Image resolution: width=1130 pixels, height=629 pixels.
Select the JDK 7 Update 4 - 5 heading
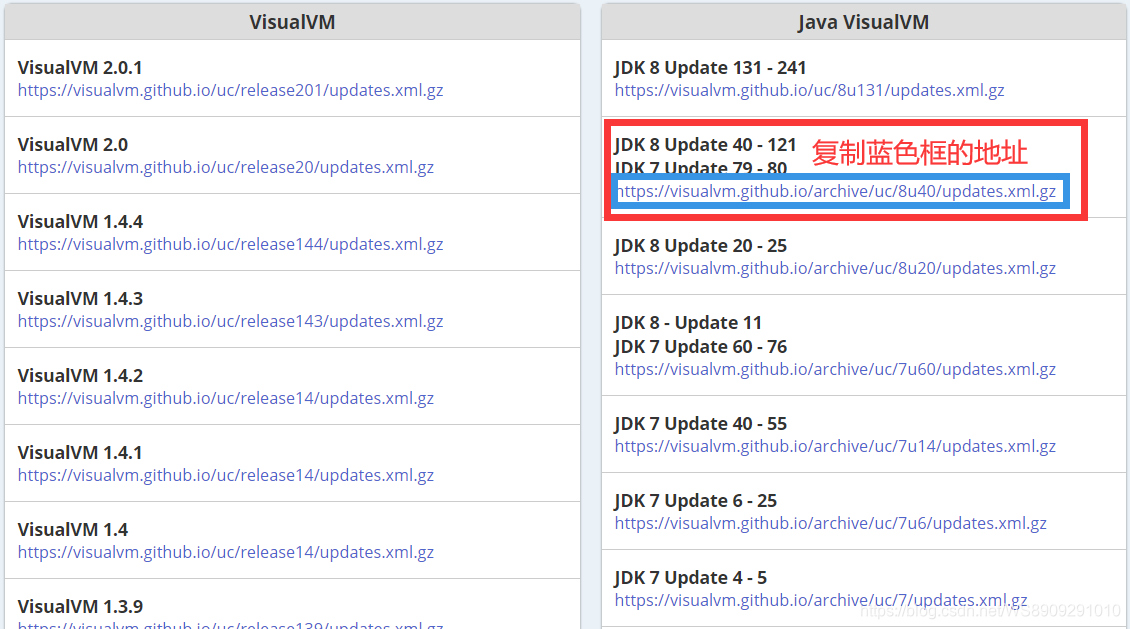(690, 578)
